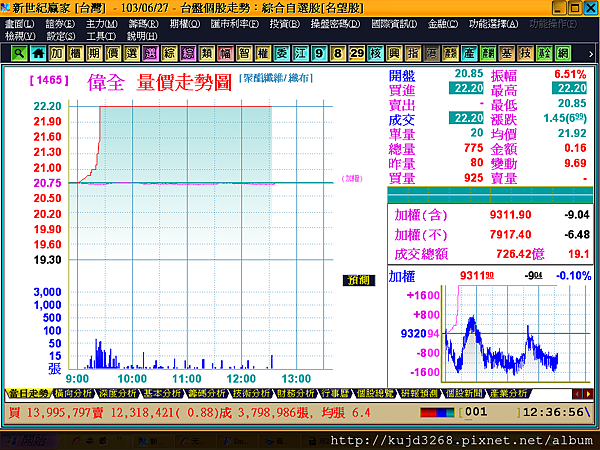Switch to 技術分析 tab
The width and height of the screenshot is (600, 450).
click(251, 393)
